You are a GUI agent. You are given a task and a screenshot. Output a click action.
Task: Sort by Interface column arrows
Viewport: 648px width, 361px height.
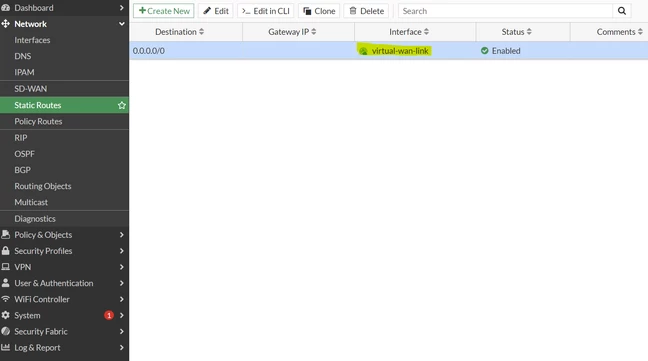tap(426, 32)
